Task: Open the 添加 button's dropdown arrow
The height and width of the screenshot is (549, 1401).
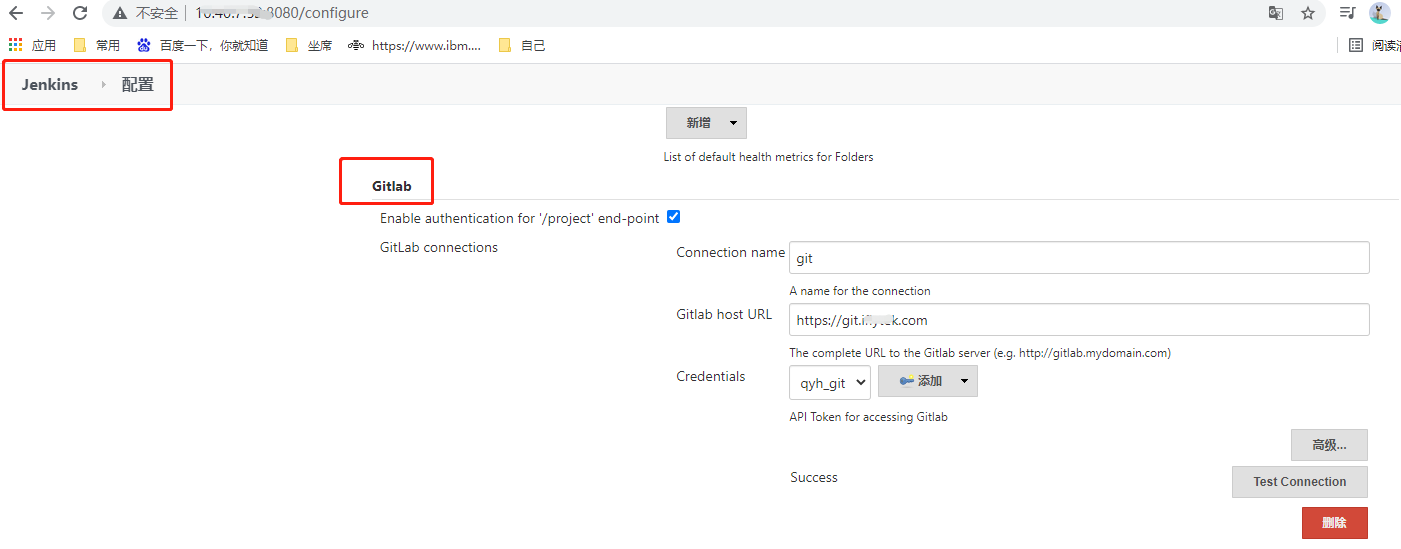Action: pyautogui.click(x=965, y=381)
